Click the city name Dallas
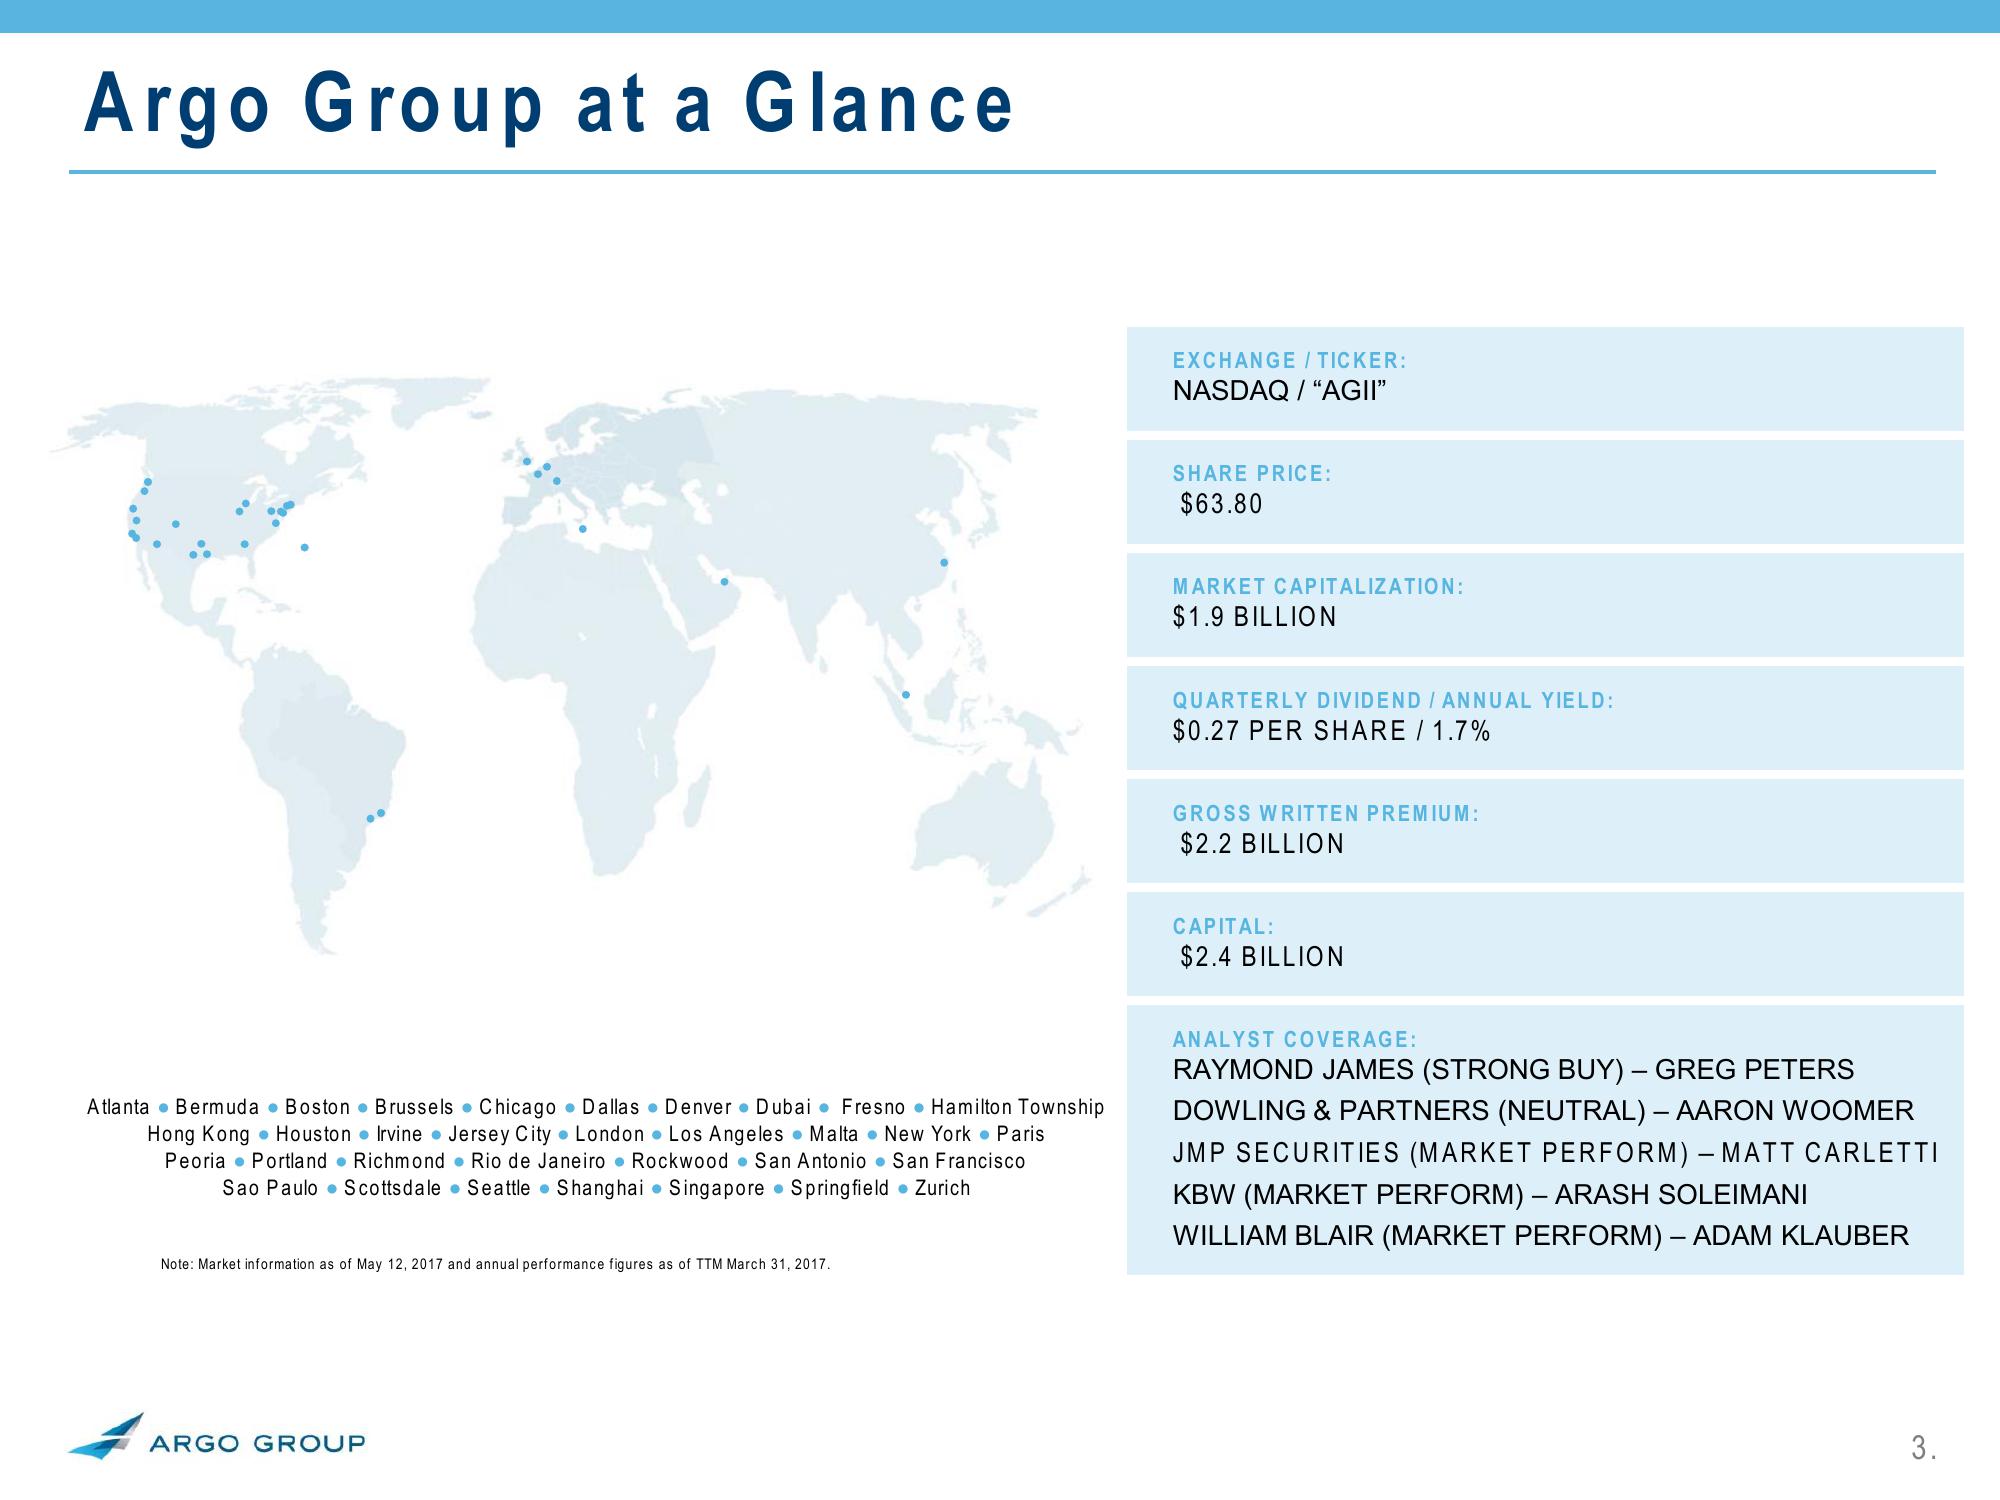Viewport: 2000px width, 1500px height. [x=610, y=1107]
